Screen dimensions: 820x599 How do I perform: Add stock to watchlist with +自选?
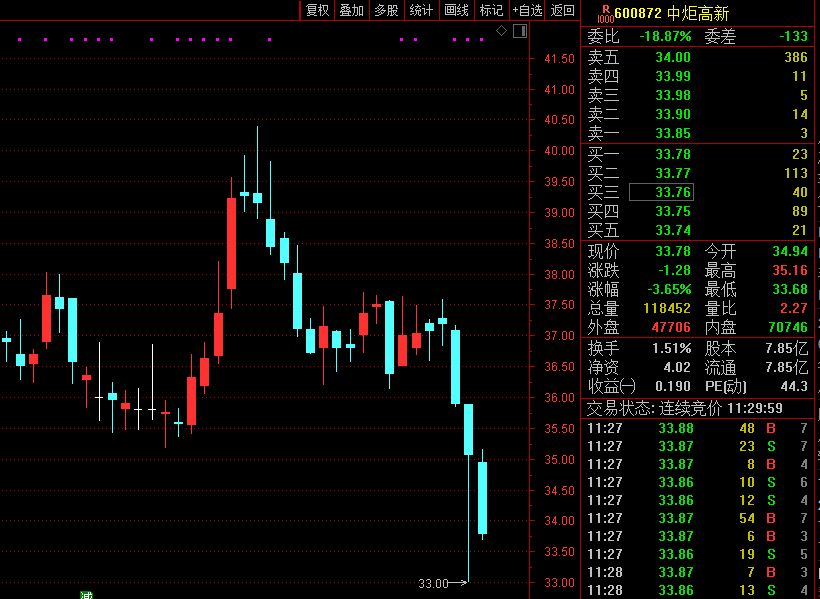pos(527,10)
